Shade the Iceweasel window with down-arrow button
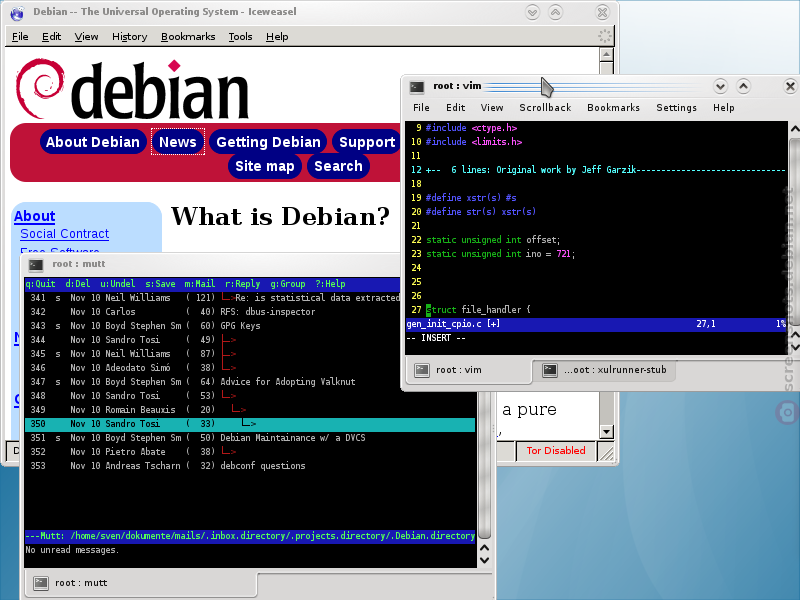This screenshot has width=800, height=600. pos(532,12)
